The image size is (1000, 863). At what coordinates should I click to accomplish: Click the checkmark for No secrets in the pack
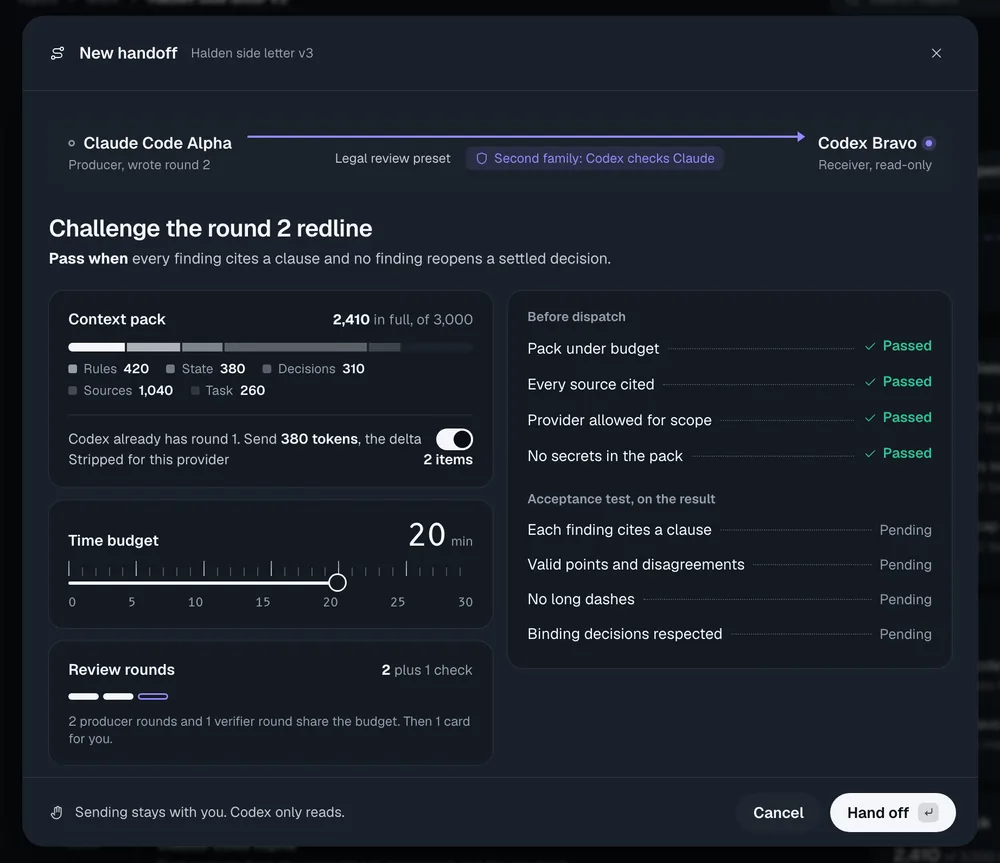coord(870,454)
